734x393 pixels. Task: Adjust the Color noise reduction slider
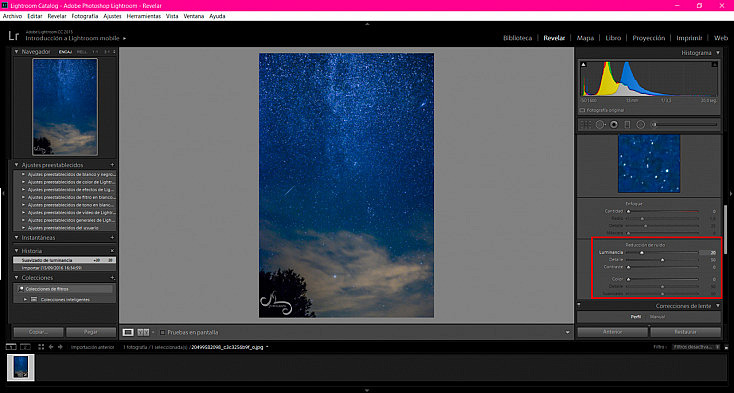pyautogui.click(x=628, y=279)
